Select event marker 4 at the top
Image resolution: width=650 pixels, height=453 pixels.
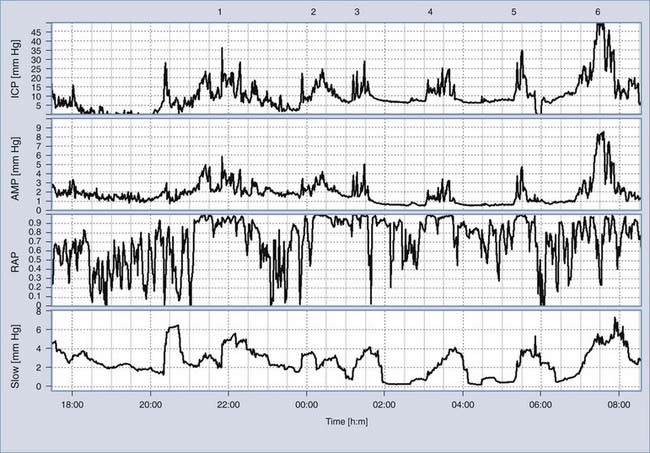430,11
